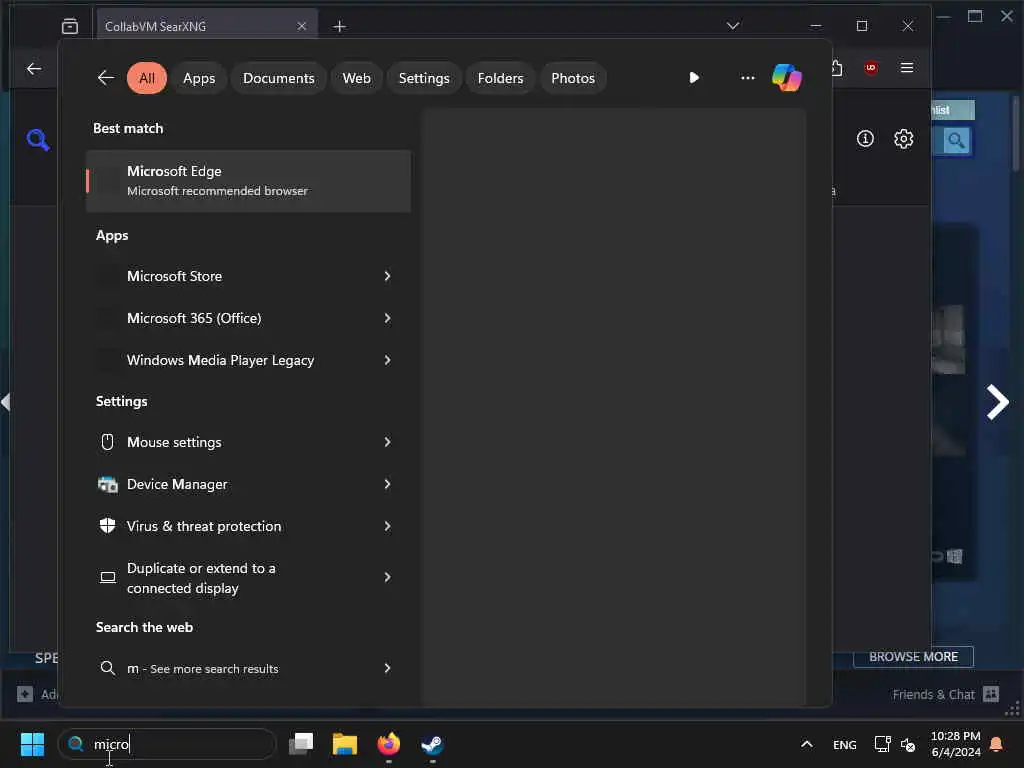Expand Device Manager details arrow

(387, 484)
